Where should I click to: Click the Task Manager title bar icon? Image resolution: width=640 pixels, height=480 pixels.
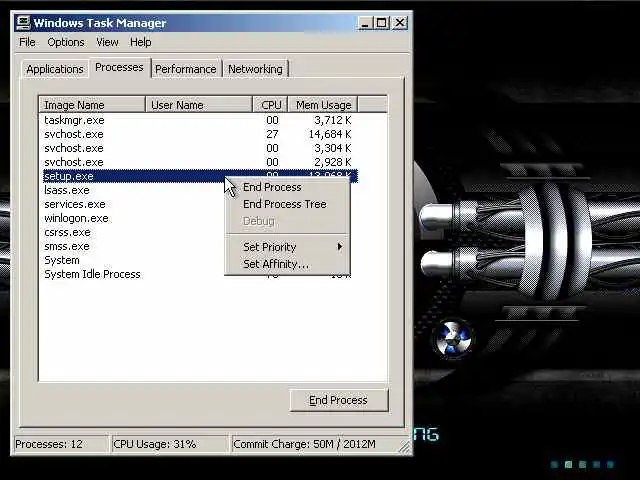click(x=23, y=23)
